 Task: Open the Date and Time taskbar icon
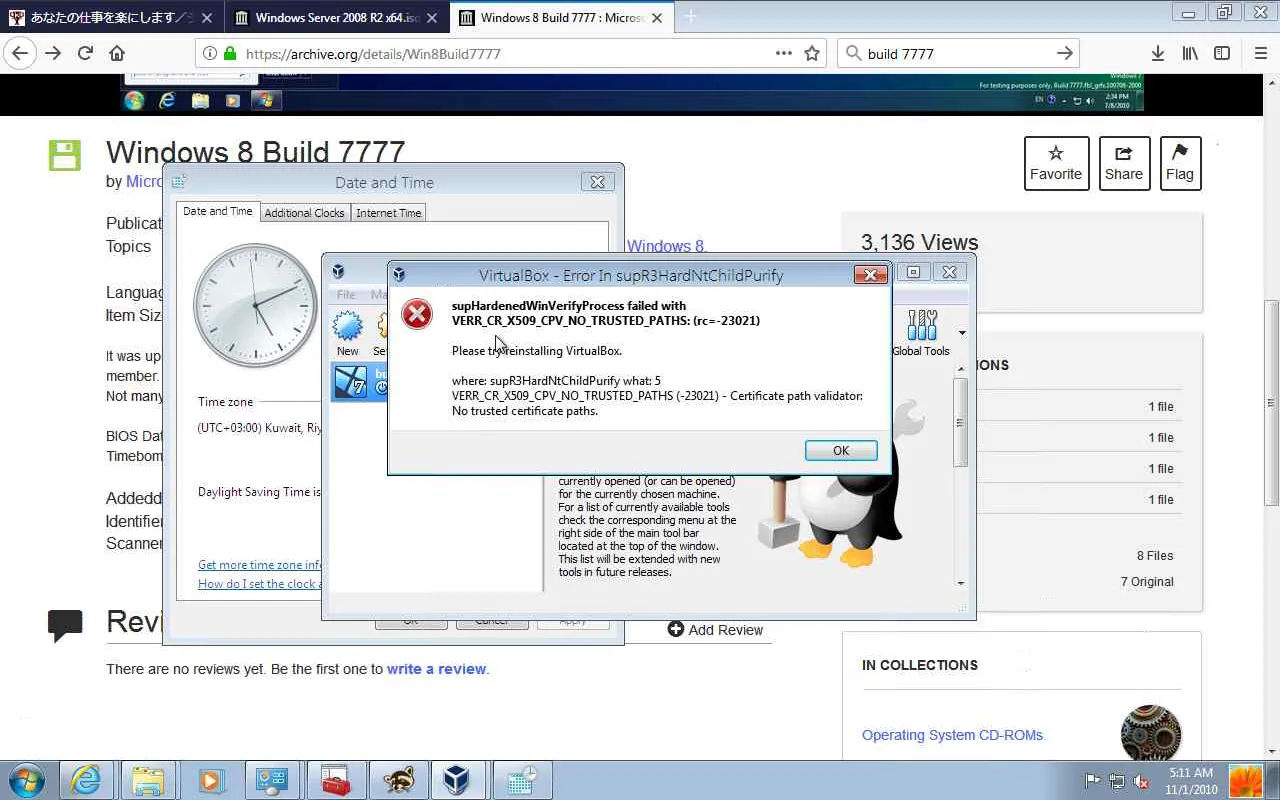521,780
